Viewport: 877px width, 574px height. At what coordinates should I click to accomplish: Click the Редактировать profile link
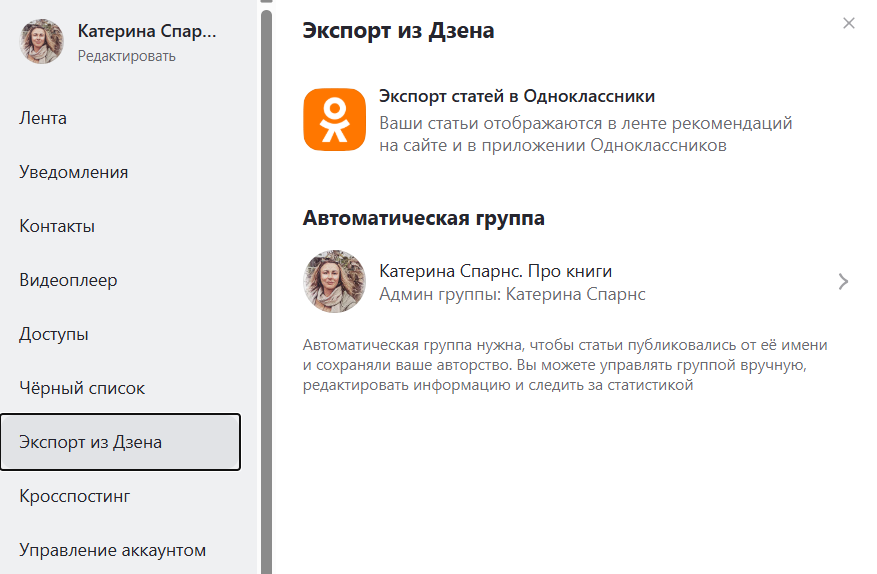(x=126, y=56)
